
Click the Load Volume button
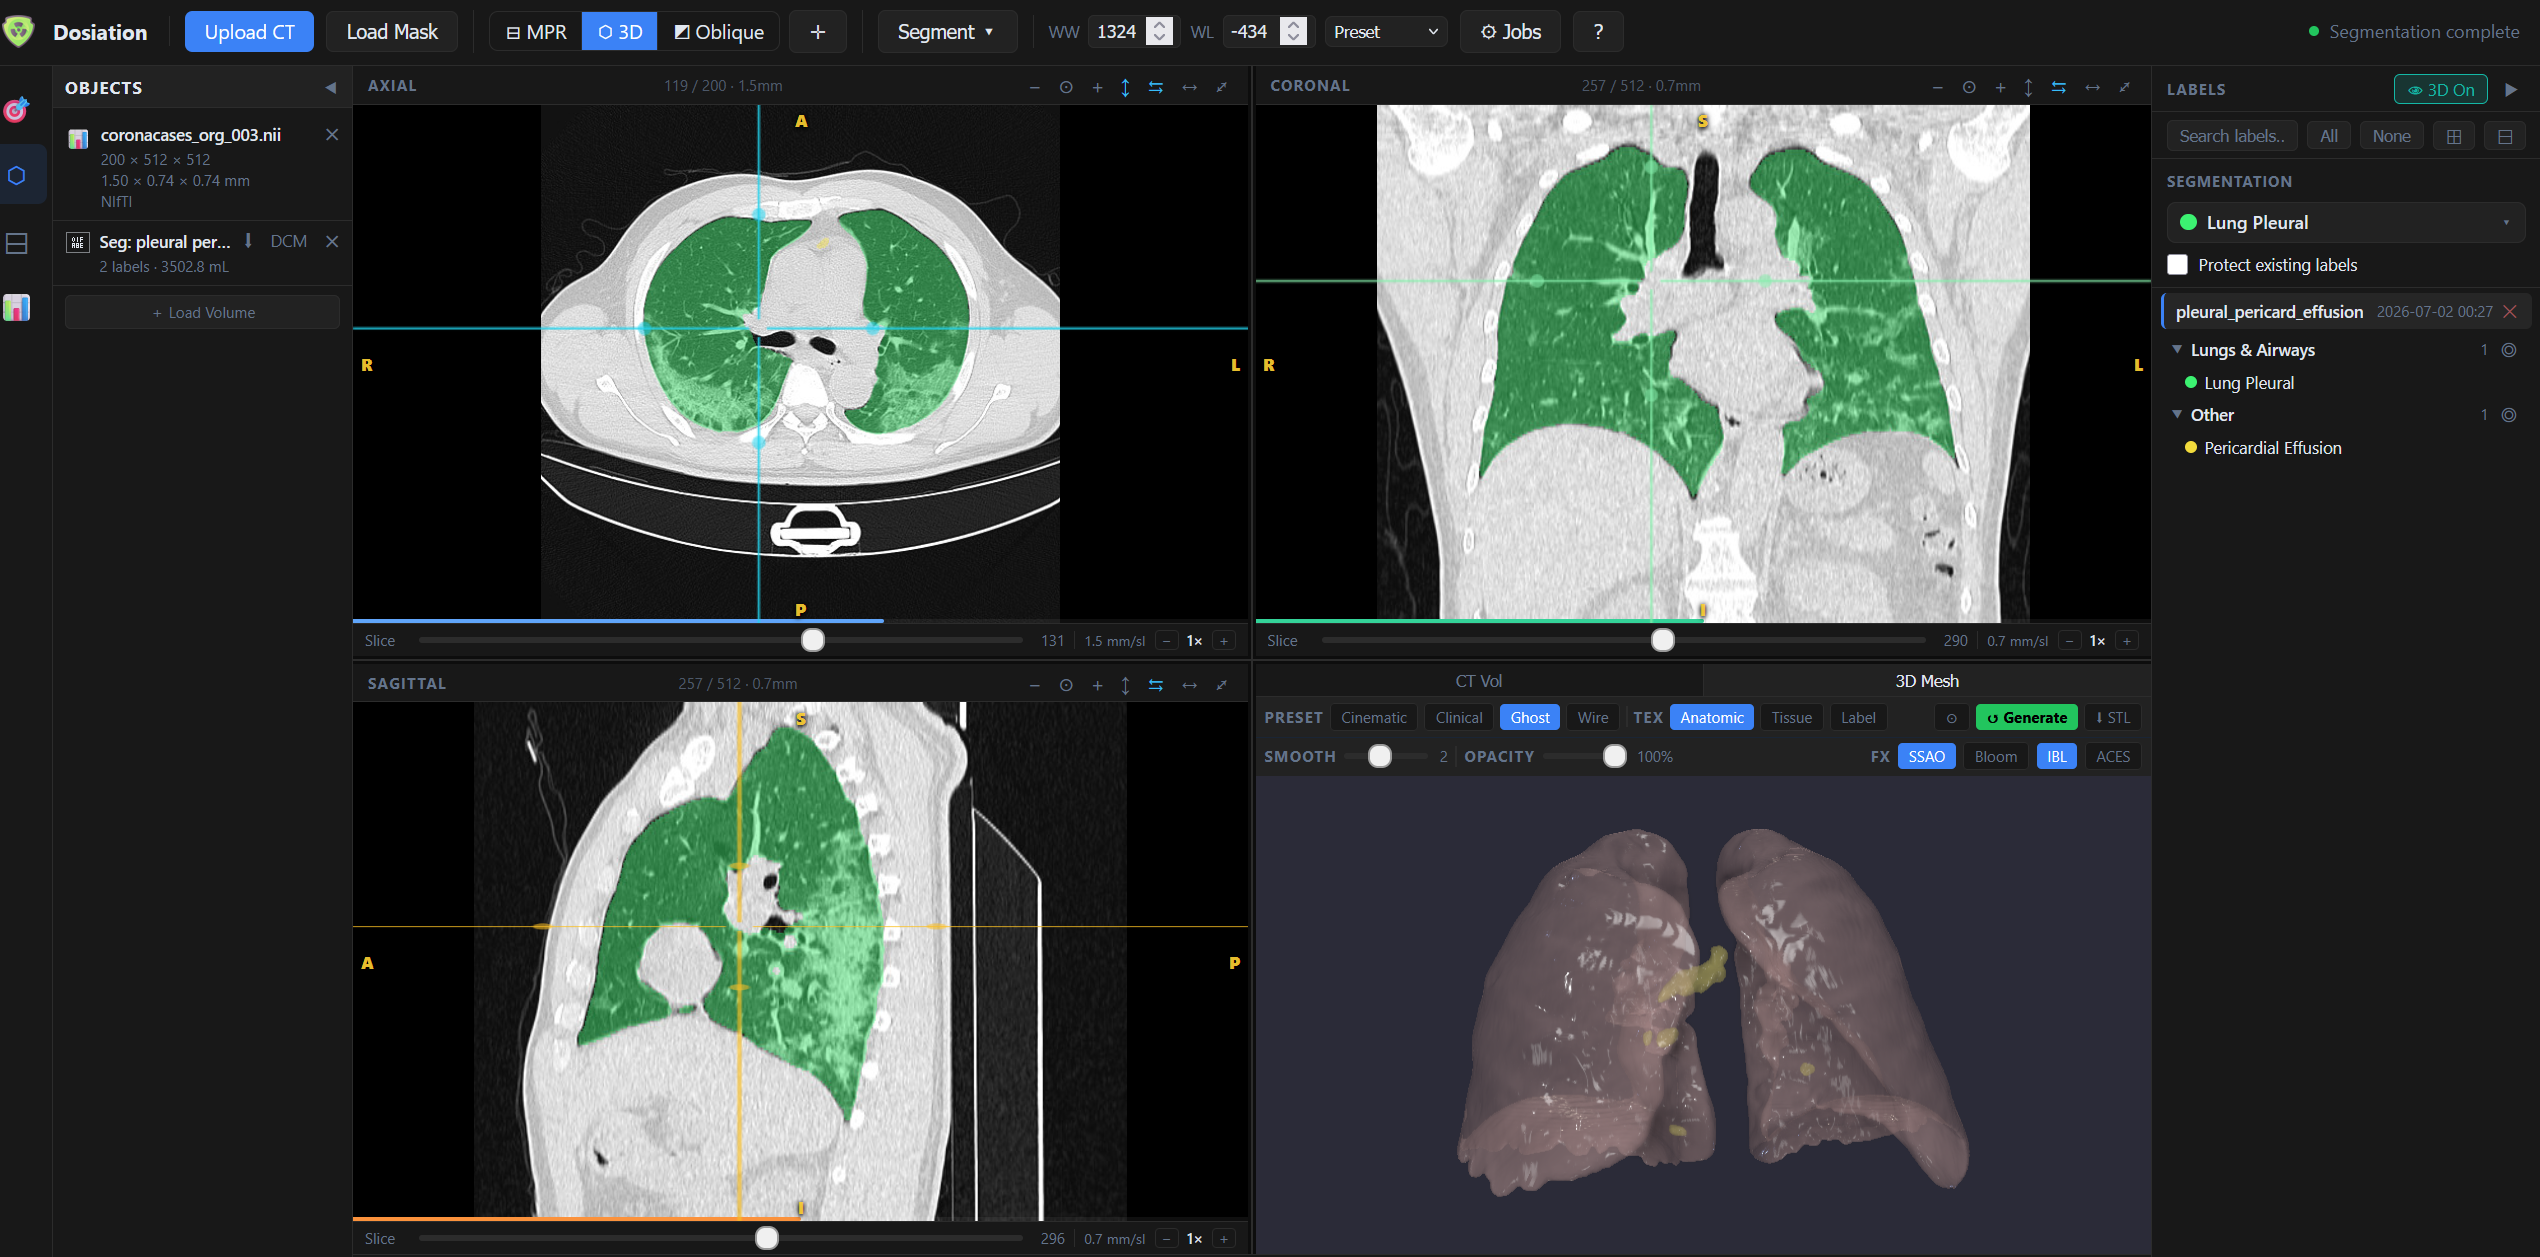(x=202, y=313)
